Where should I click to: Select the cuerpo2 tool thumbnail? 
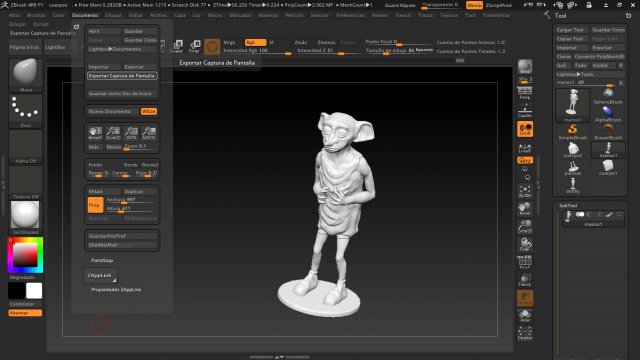coord(573,150)
